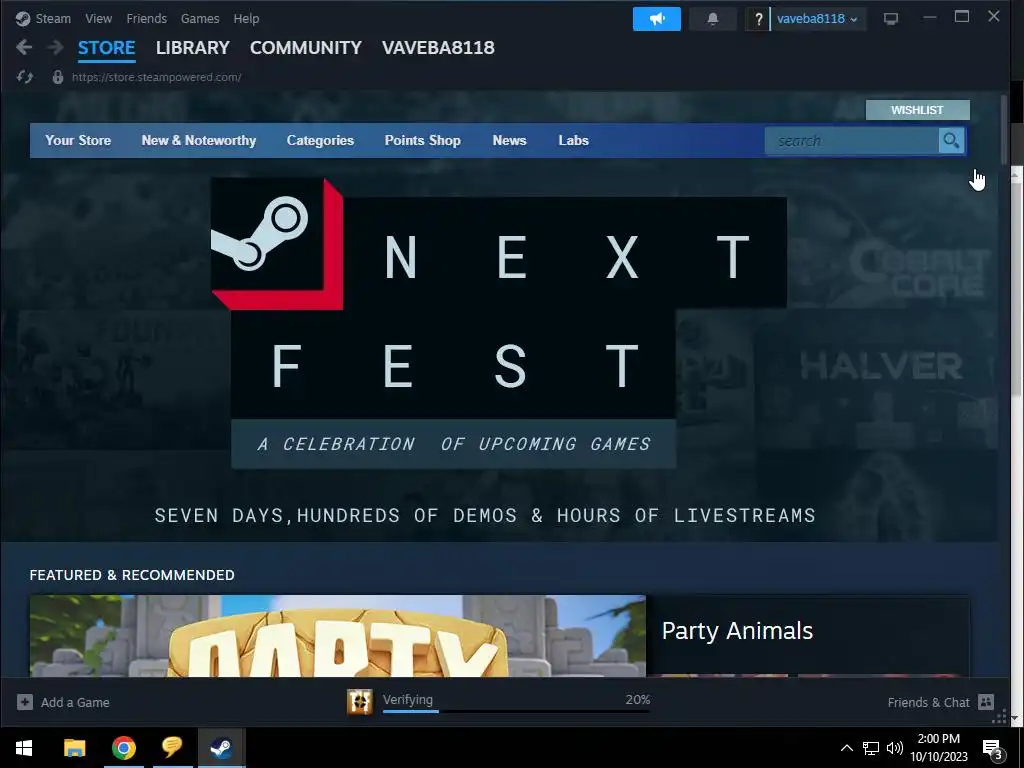
Task: Switch to Big Picture mode via the monitor icon
Action: tap(891, 18)
